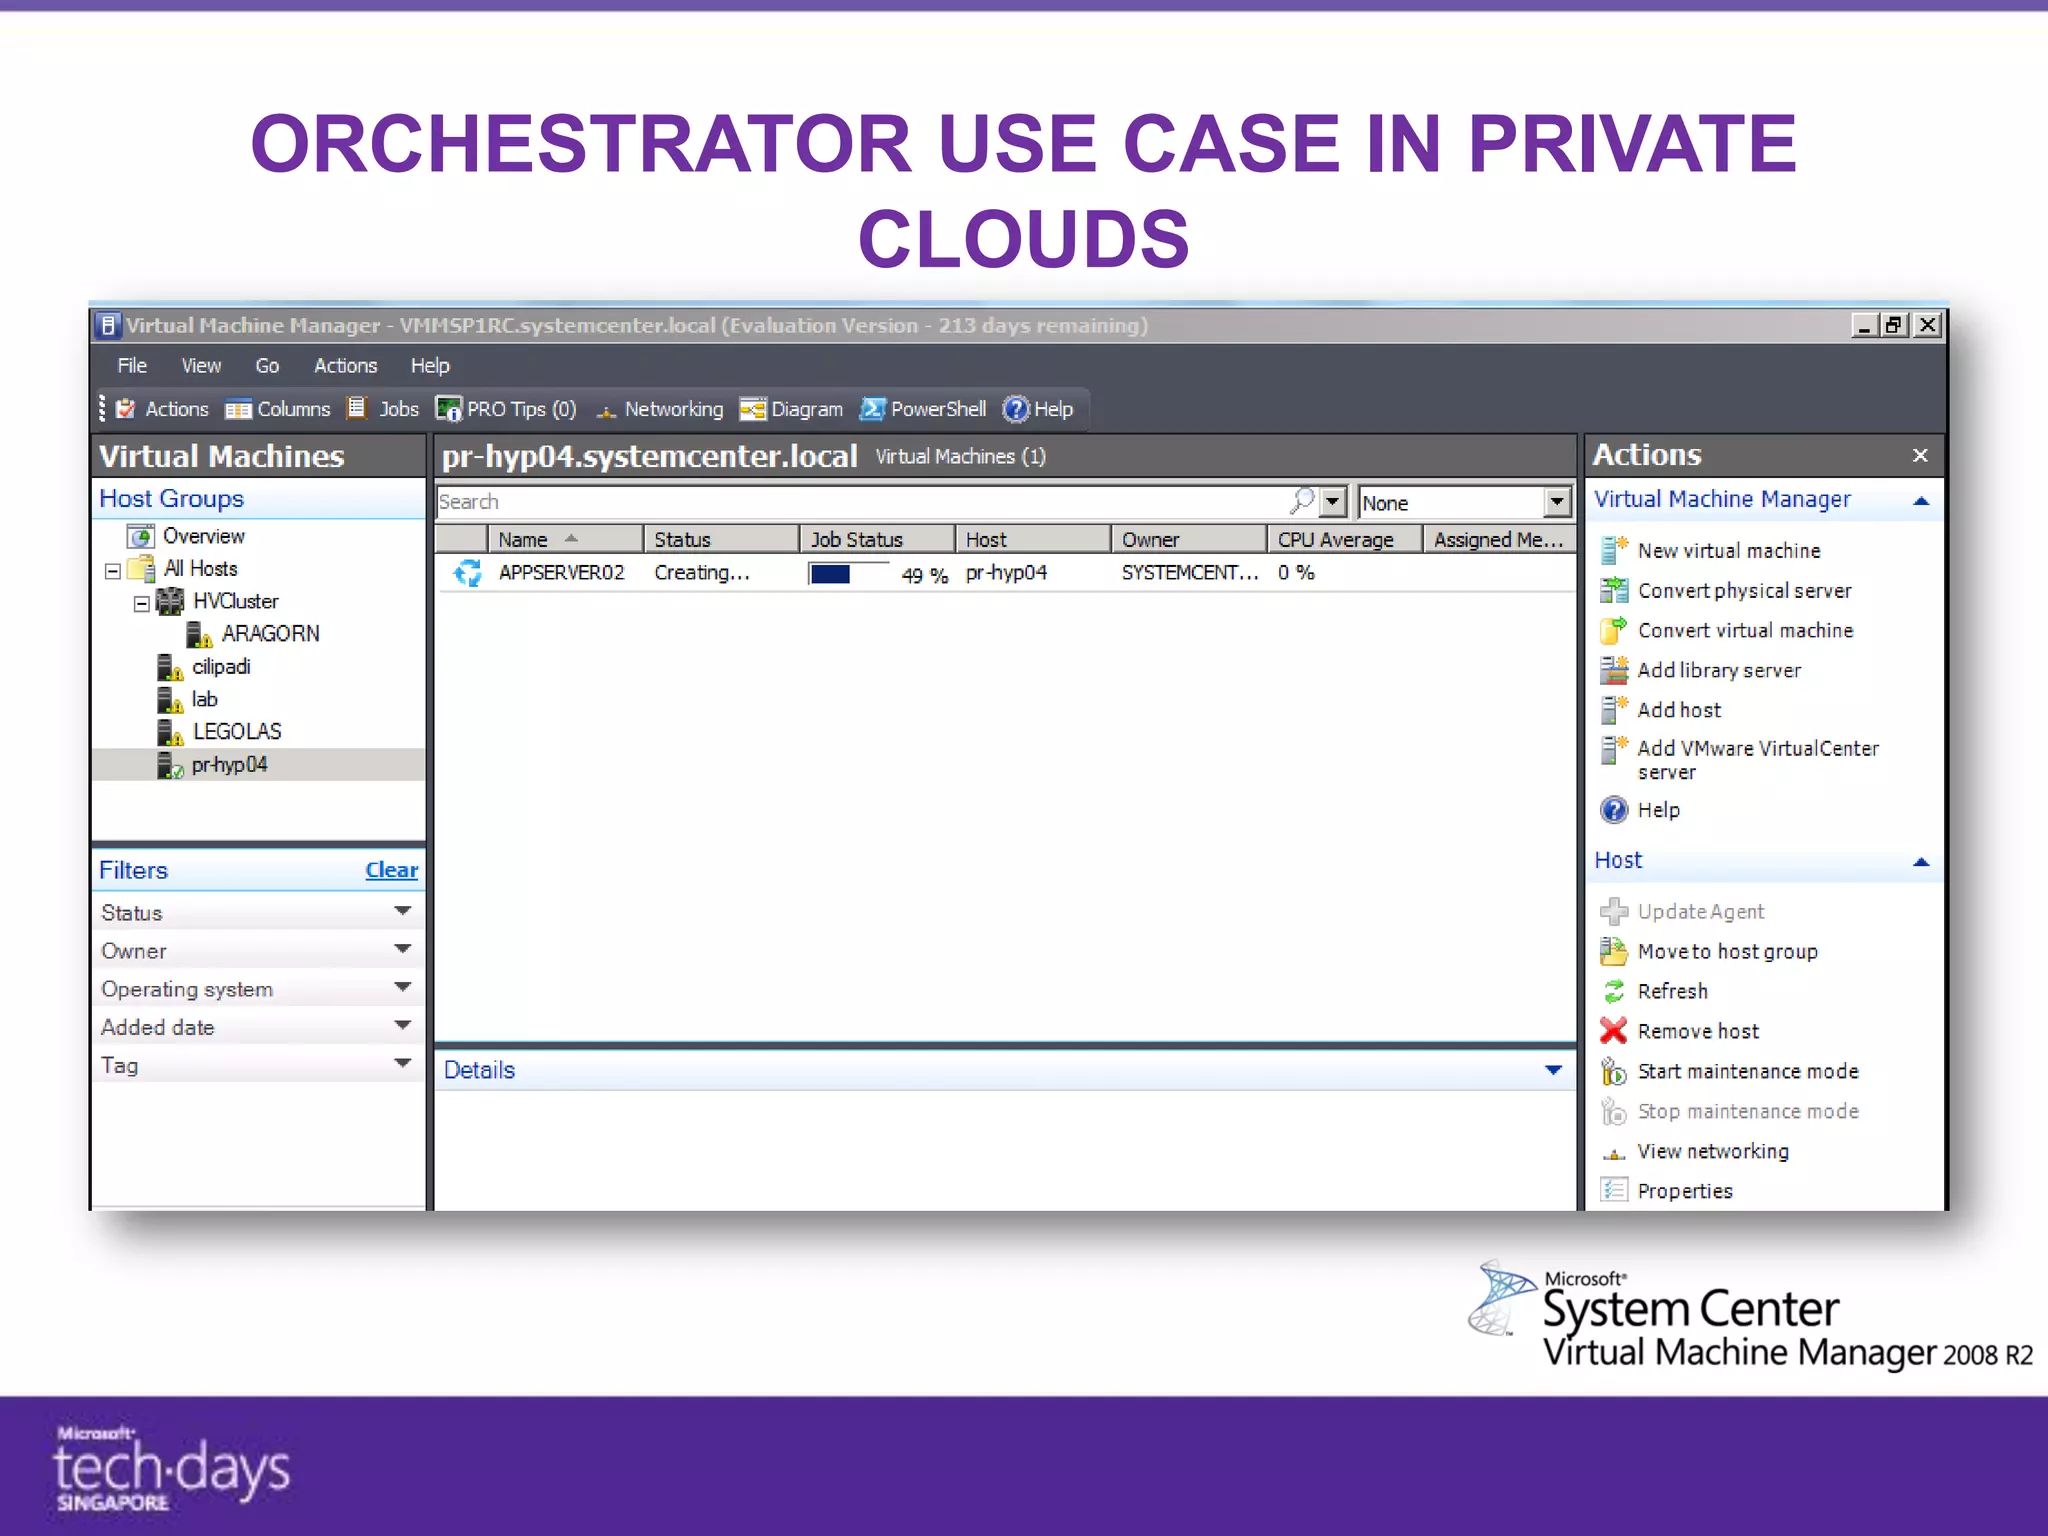
Task: Open the Actions menu in menu bar
Action: (345, 366)
